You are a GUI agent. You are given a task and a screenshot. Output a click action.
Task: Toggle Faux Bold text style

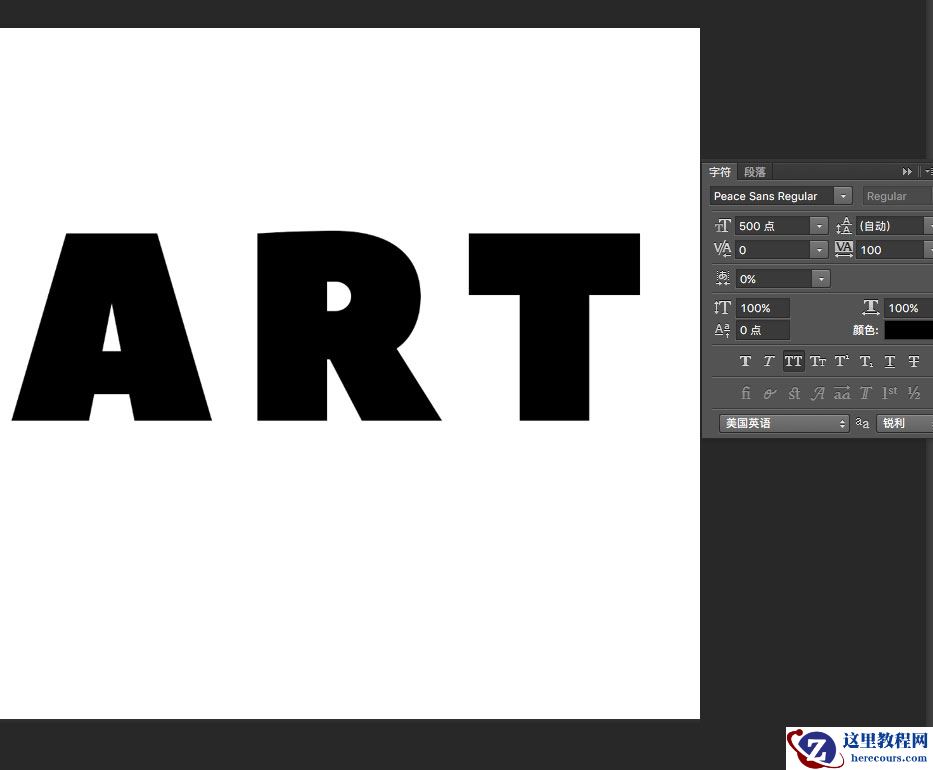(x=745, y=361)
